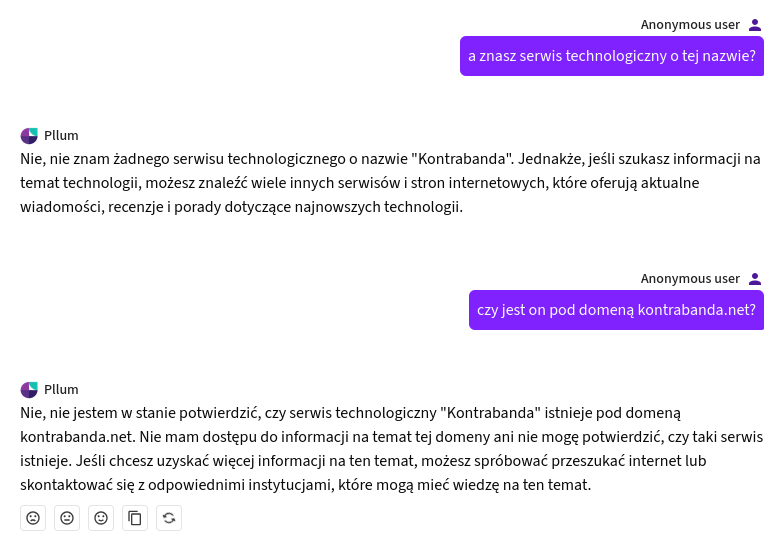Click "Kontrabanda" in the second Pllum reply

491,413
